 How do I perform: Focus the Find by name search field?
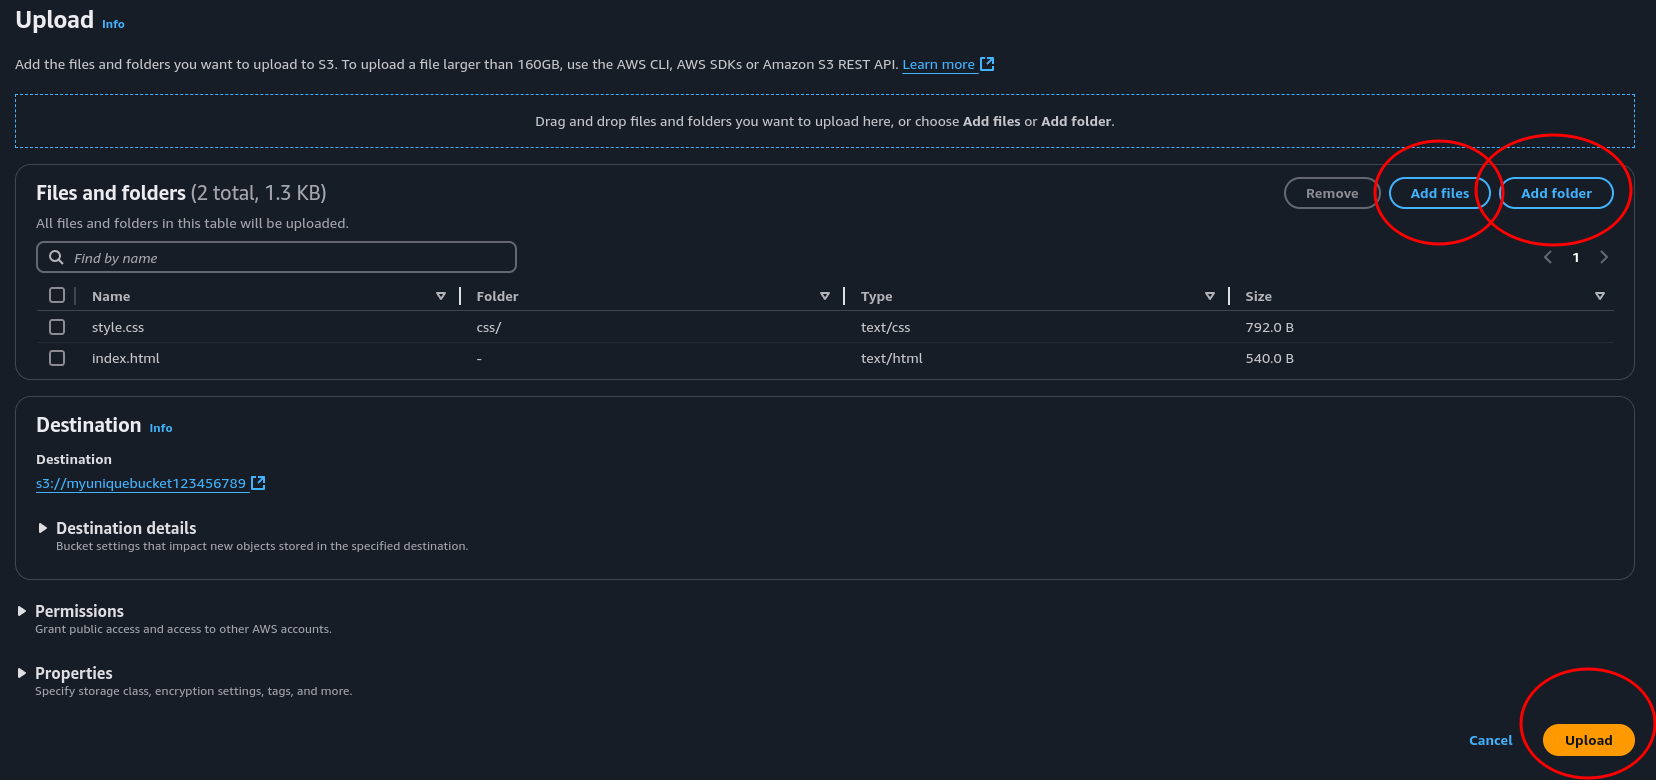[290, 257]
